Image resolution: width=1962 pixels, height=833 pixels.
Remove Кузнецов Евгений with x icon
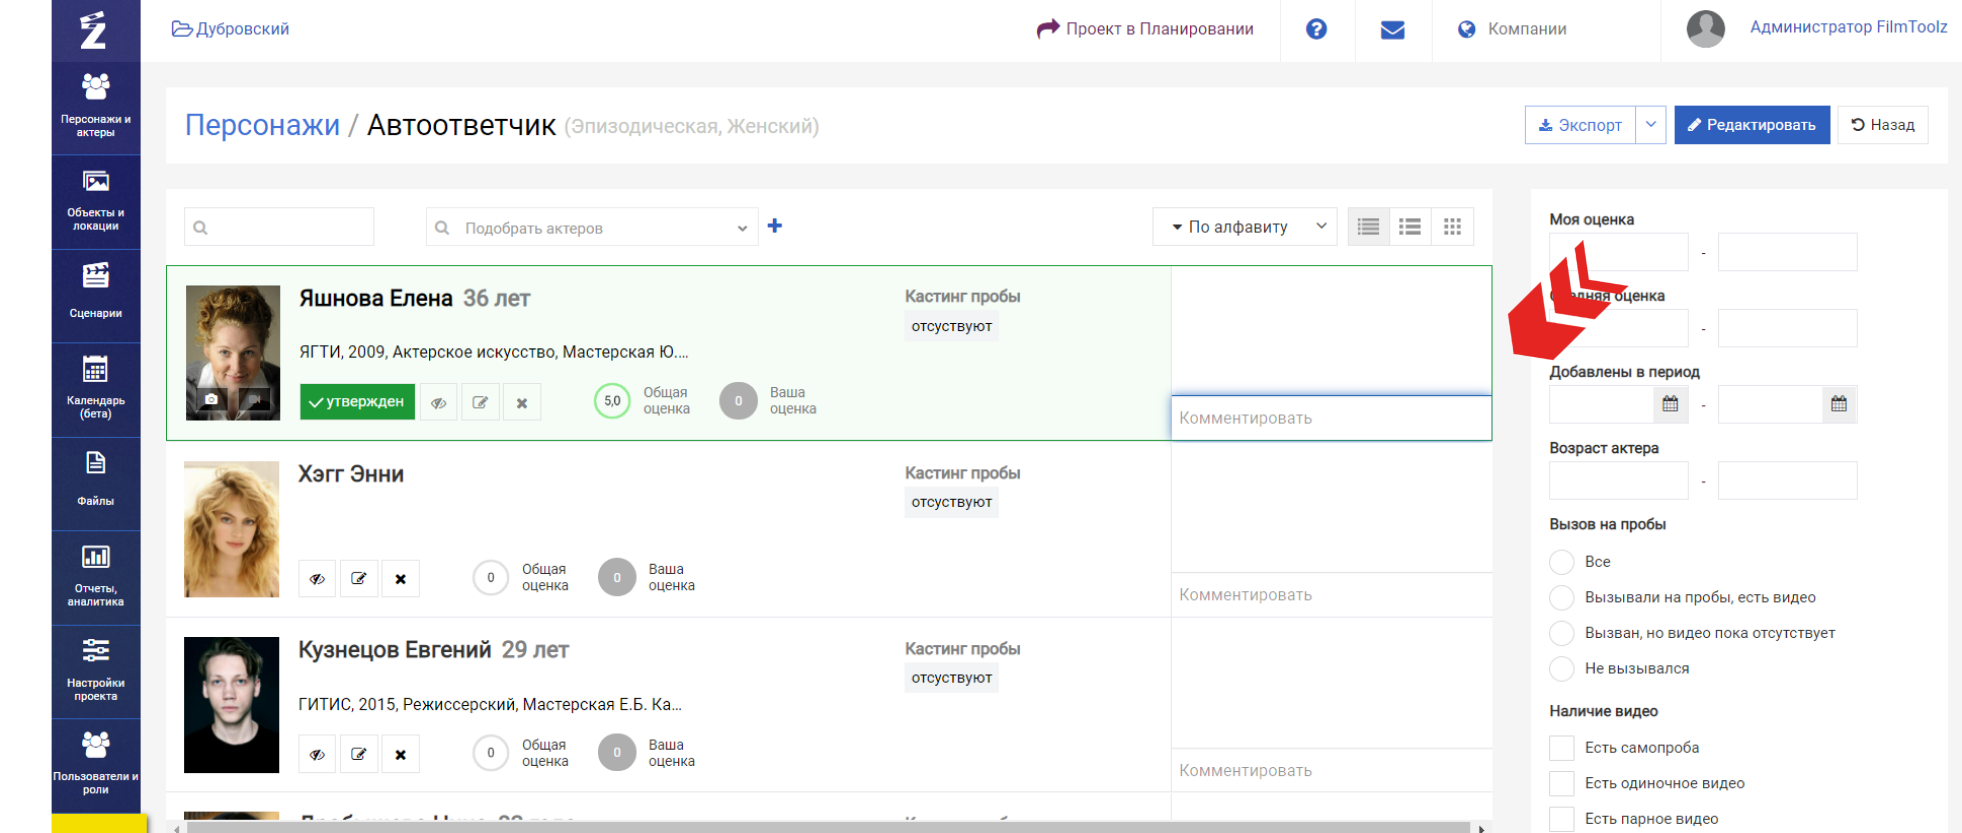[400, 754]
